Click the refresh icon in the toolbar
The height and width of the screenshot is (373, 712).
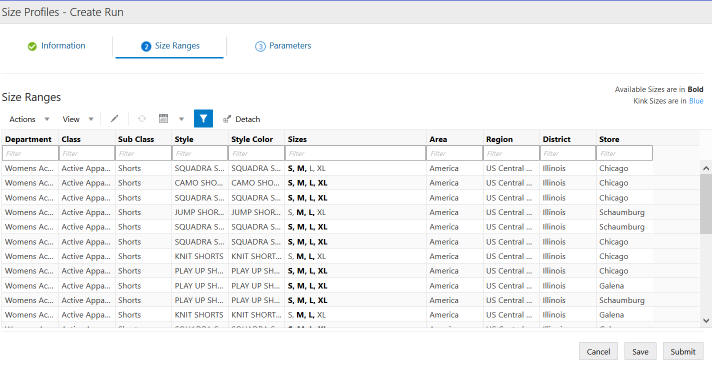coord(142,119)
